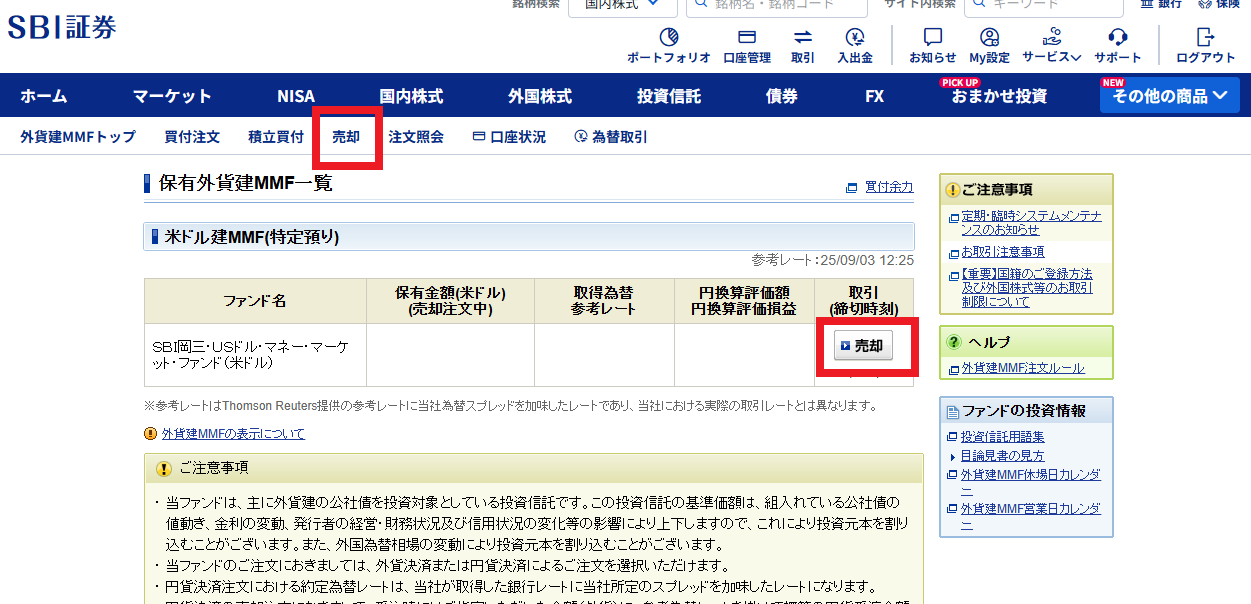
Task: Click the ログアウト logout icon
Action: (x=1206, y=46)
